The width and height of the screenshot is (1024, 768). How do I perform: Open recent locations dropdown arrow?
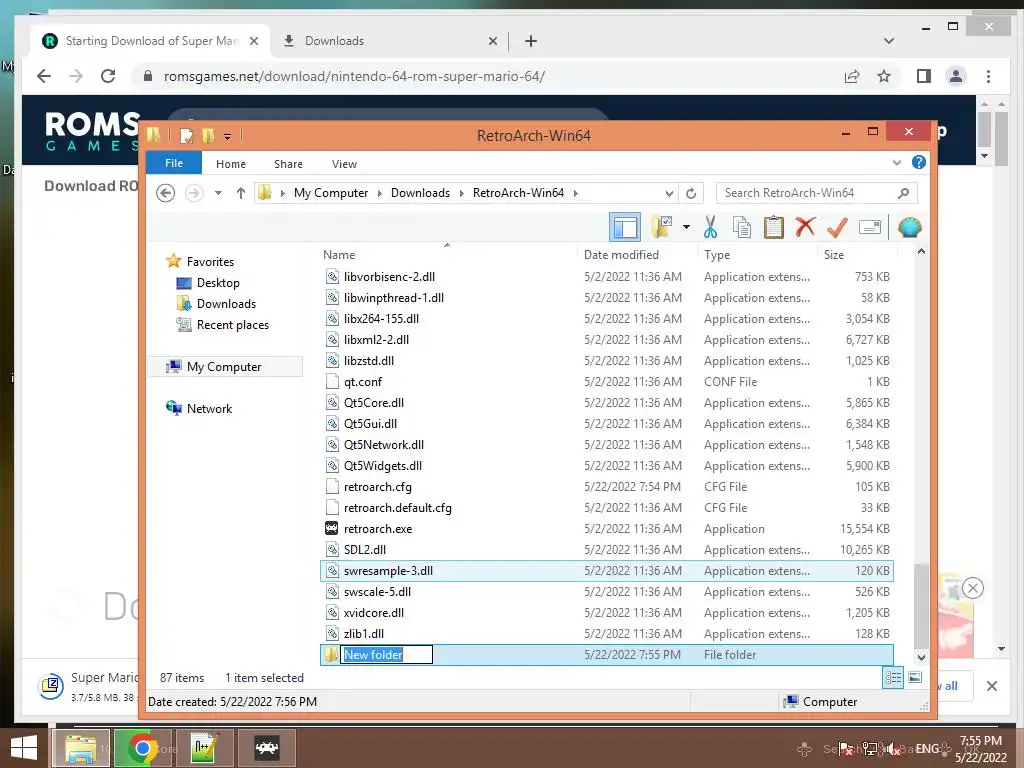[x=218, y=193]
